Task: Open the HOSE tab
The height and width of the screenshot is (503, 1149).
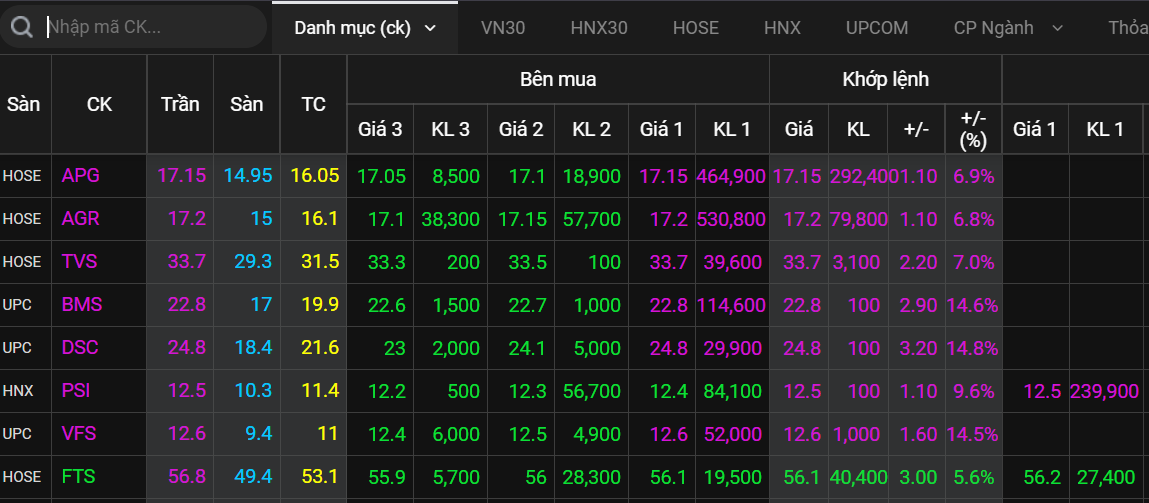Action: coord(695,28)
